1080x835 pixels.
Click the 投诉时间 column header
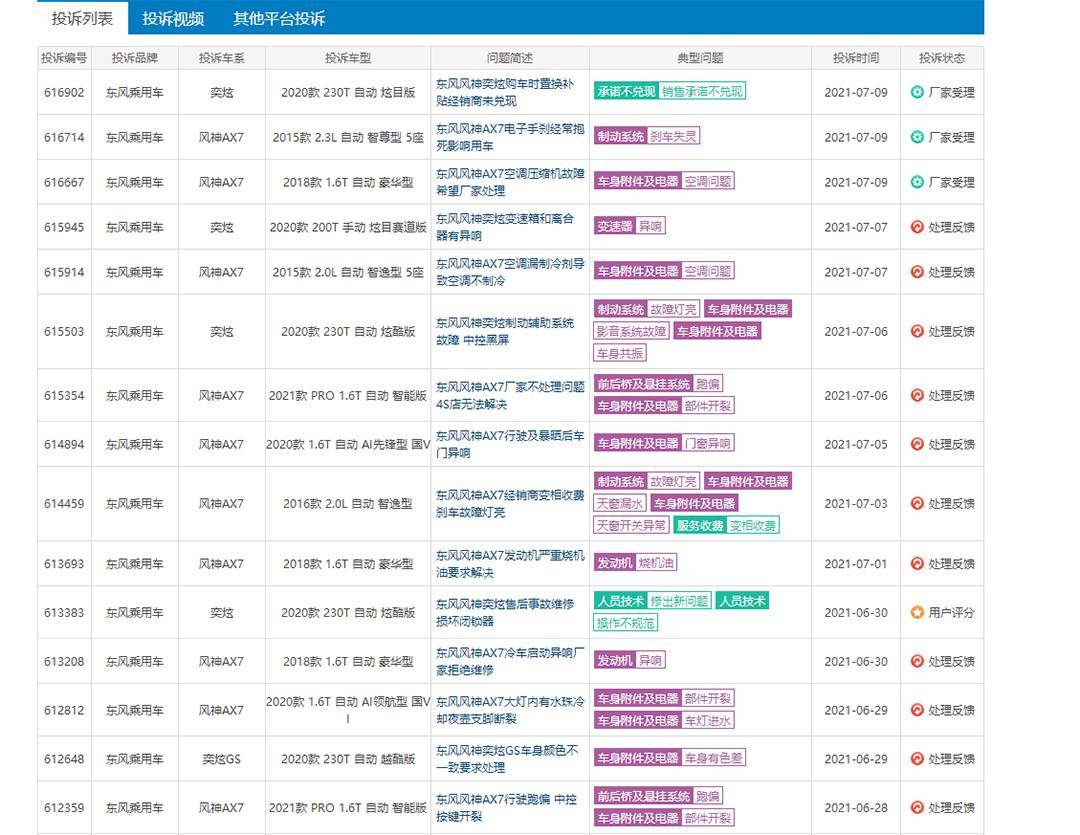click(855, 58)
